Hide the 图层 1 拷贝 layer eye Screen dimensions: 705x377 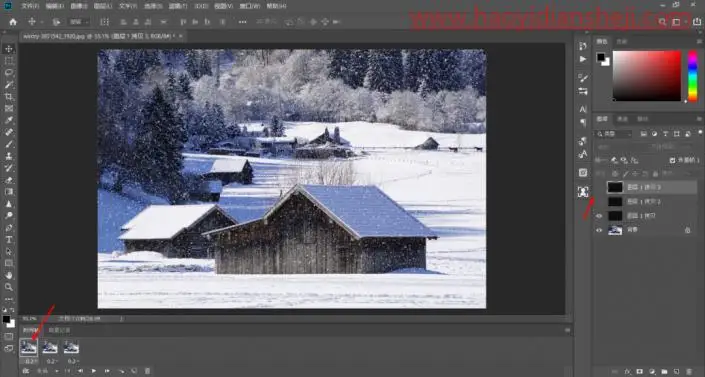(599, 216)
